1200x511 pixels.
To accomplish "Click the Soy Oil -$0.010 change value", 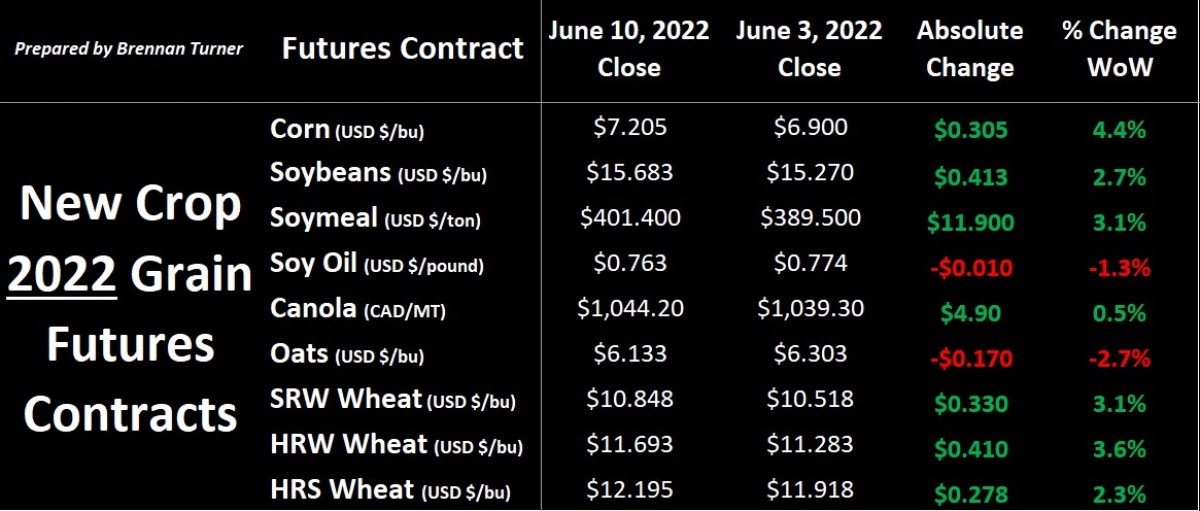I will (x=969, y=267).
